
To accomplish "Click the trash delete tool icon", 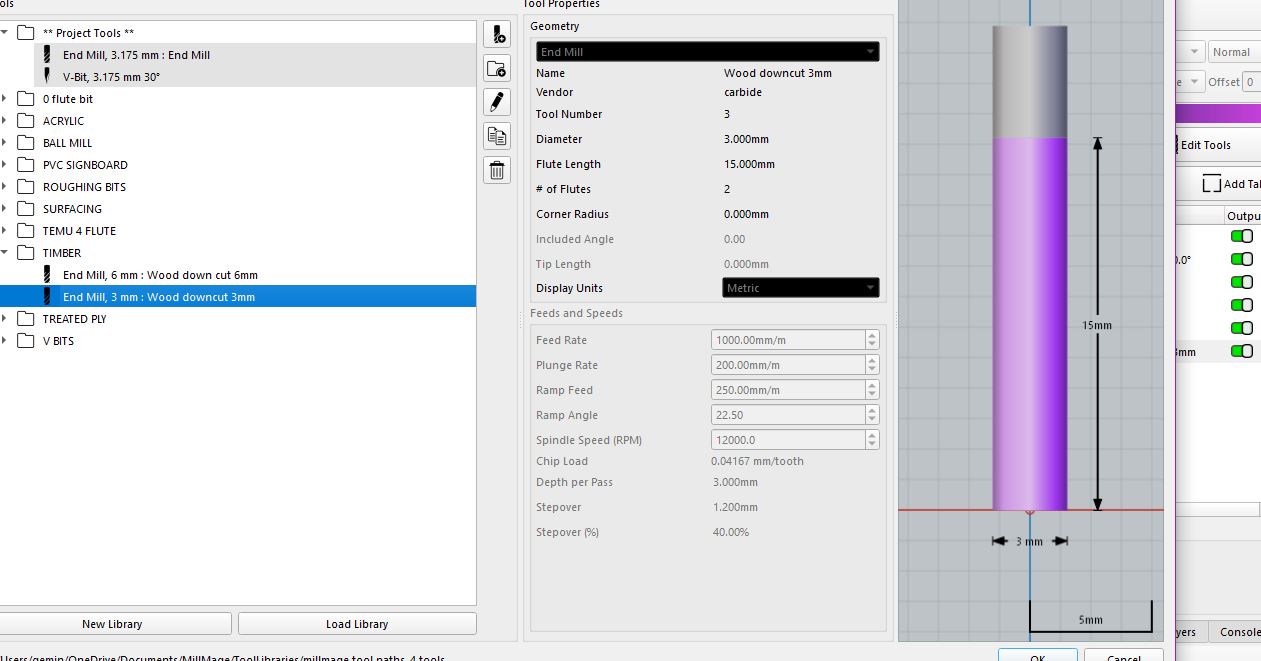I will click(x=496, y=170).
